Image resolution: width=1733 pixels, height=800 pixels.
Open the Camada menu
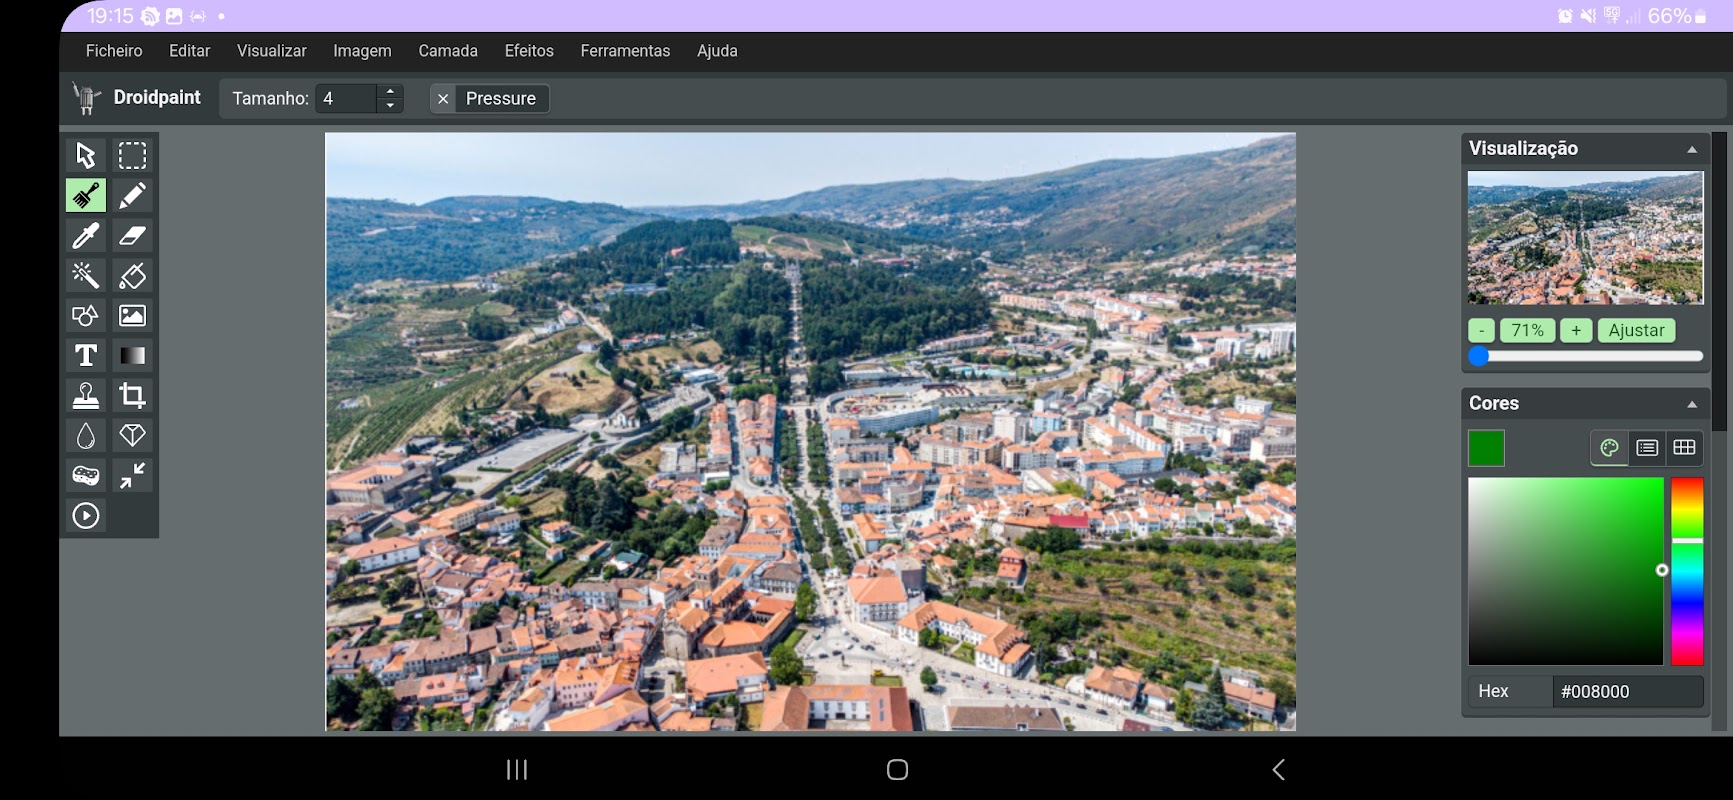pos(448,51)
